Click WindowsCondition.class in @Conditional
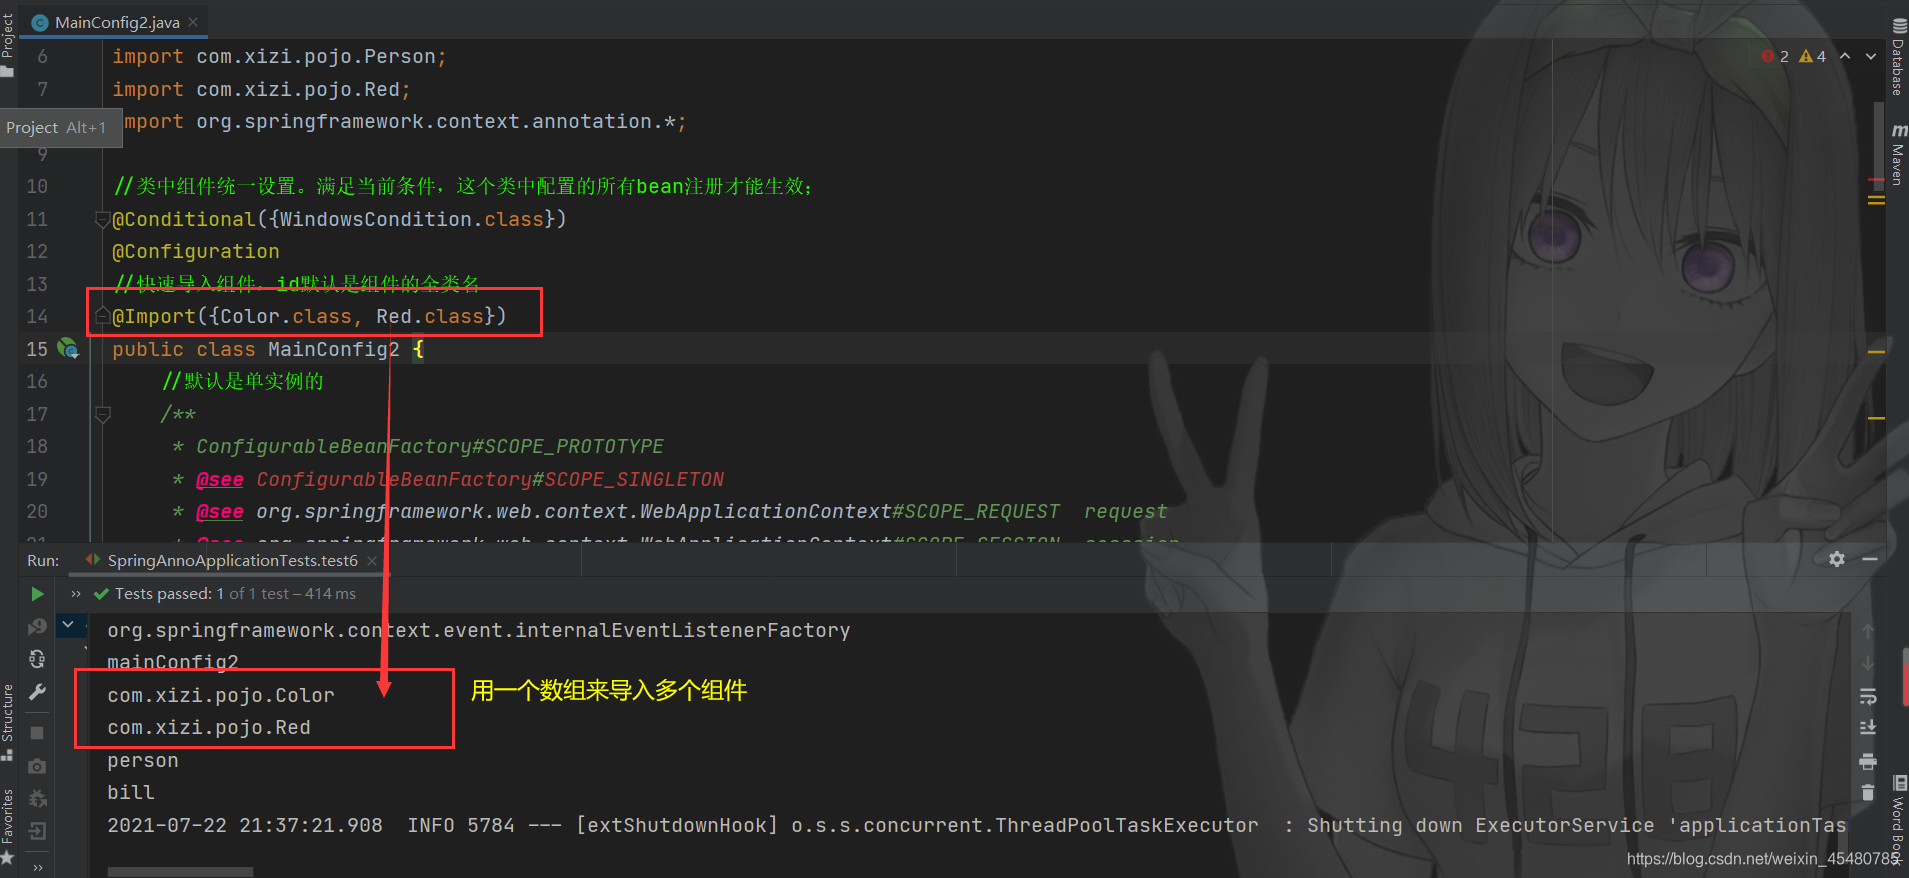The image size is (1909, 878). coord(412,219)
